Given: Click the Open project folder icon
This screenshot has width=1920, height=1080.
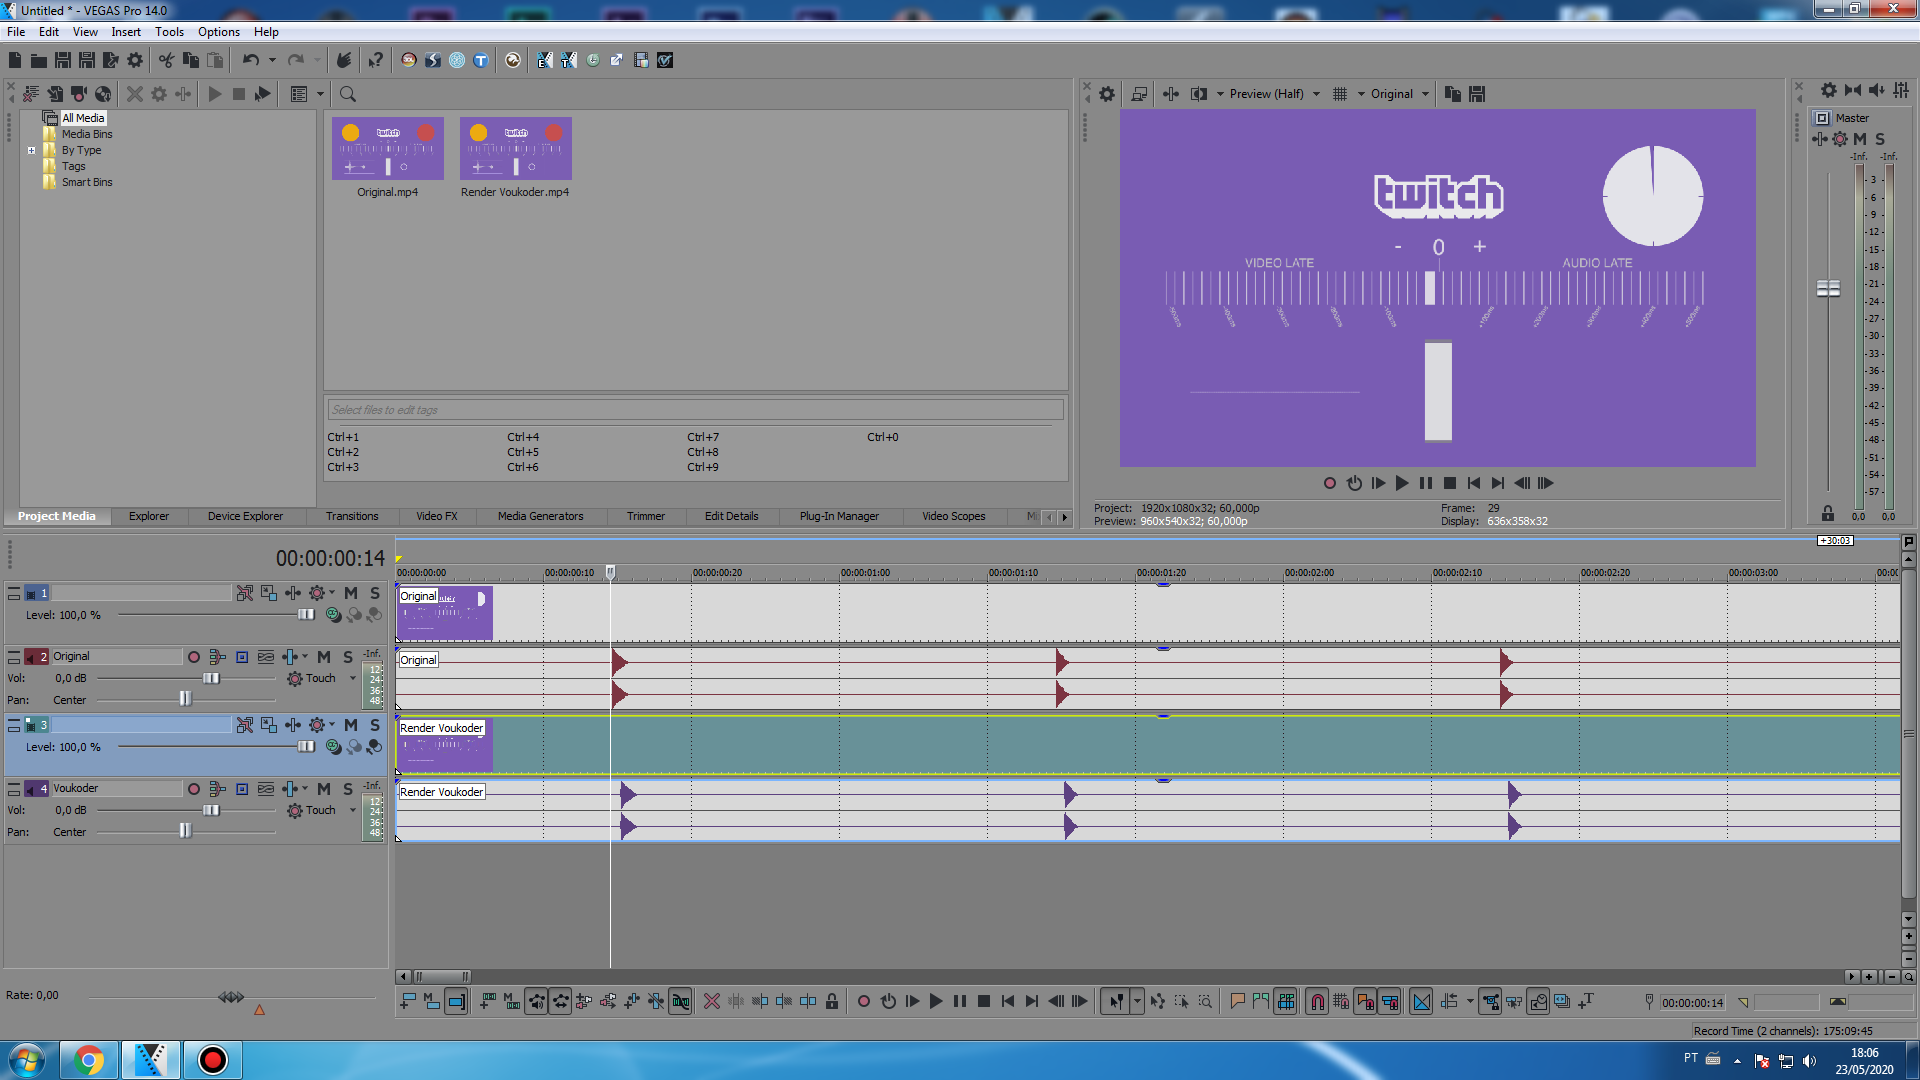Looking at the screenshot, I should 38,60.
